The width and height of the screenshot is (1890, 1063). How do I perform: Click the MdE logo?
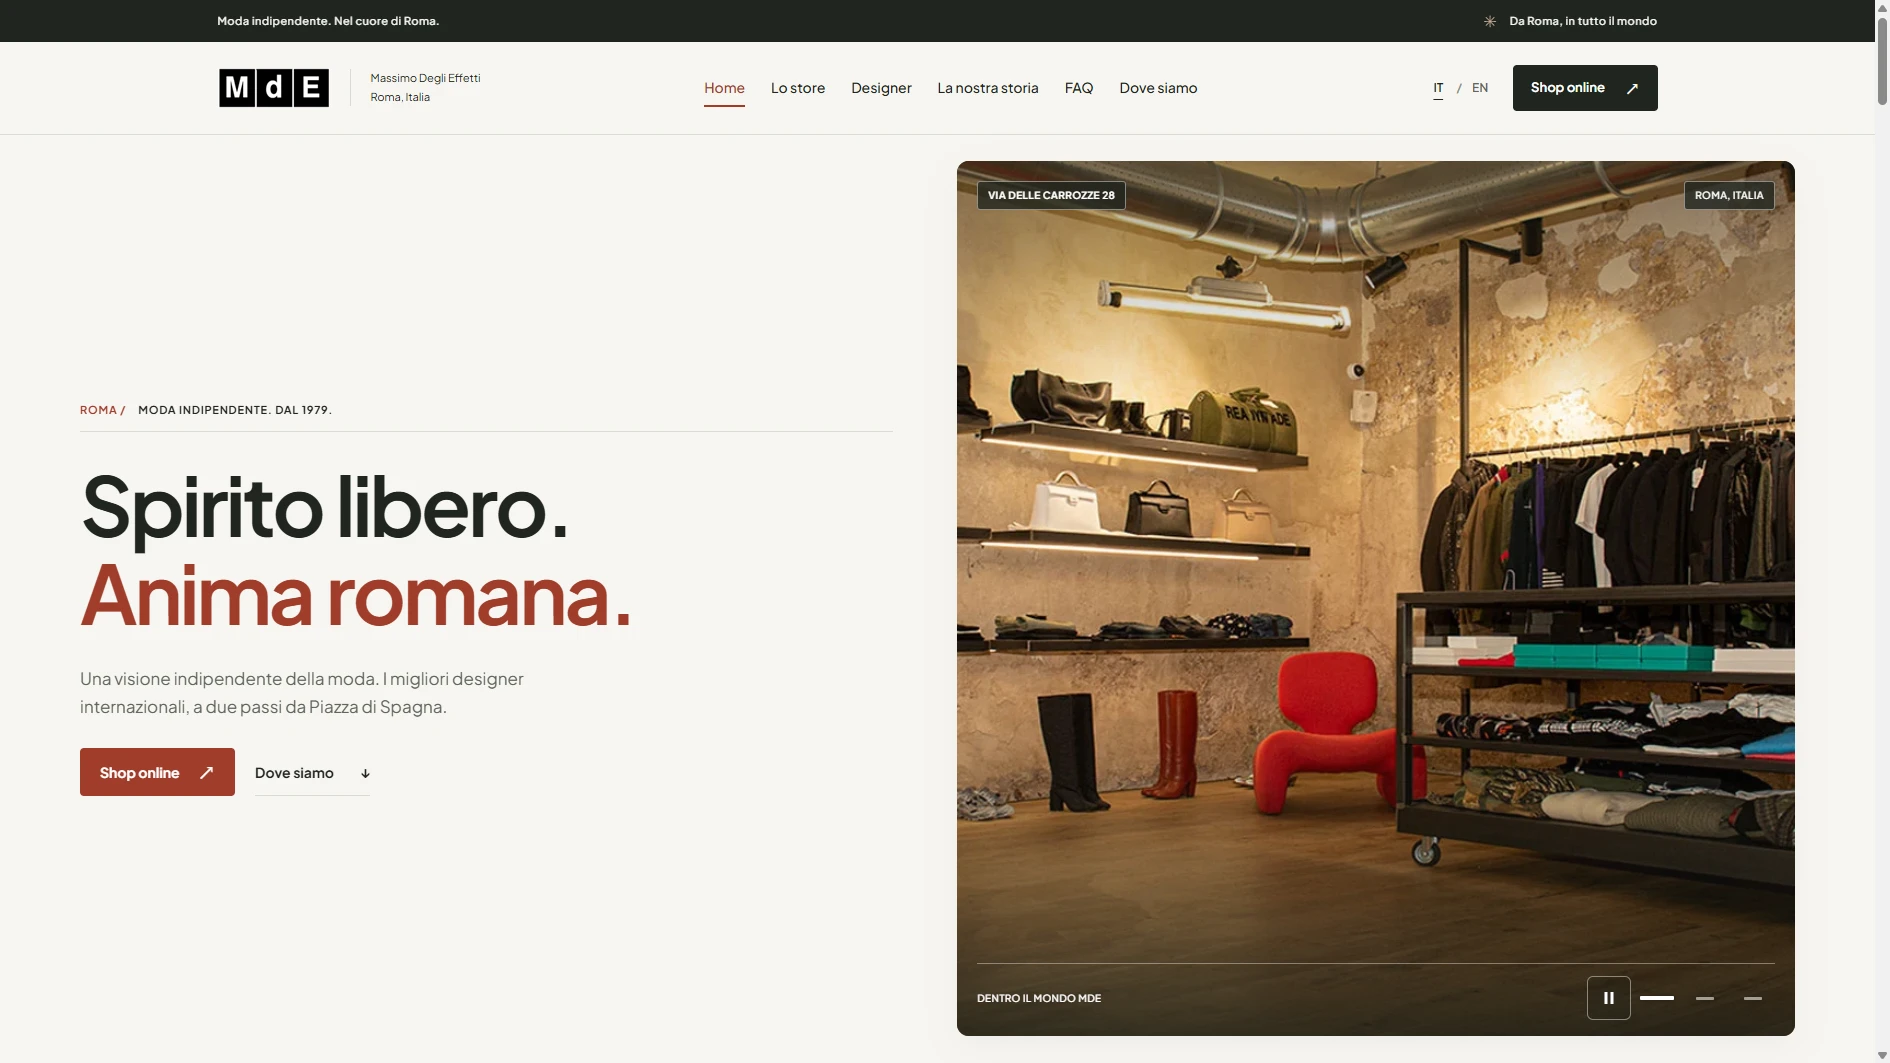click(274, 88)
